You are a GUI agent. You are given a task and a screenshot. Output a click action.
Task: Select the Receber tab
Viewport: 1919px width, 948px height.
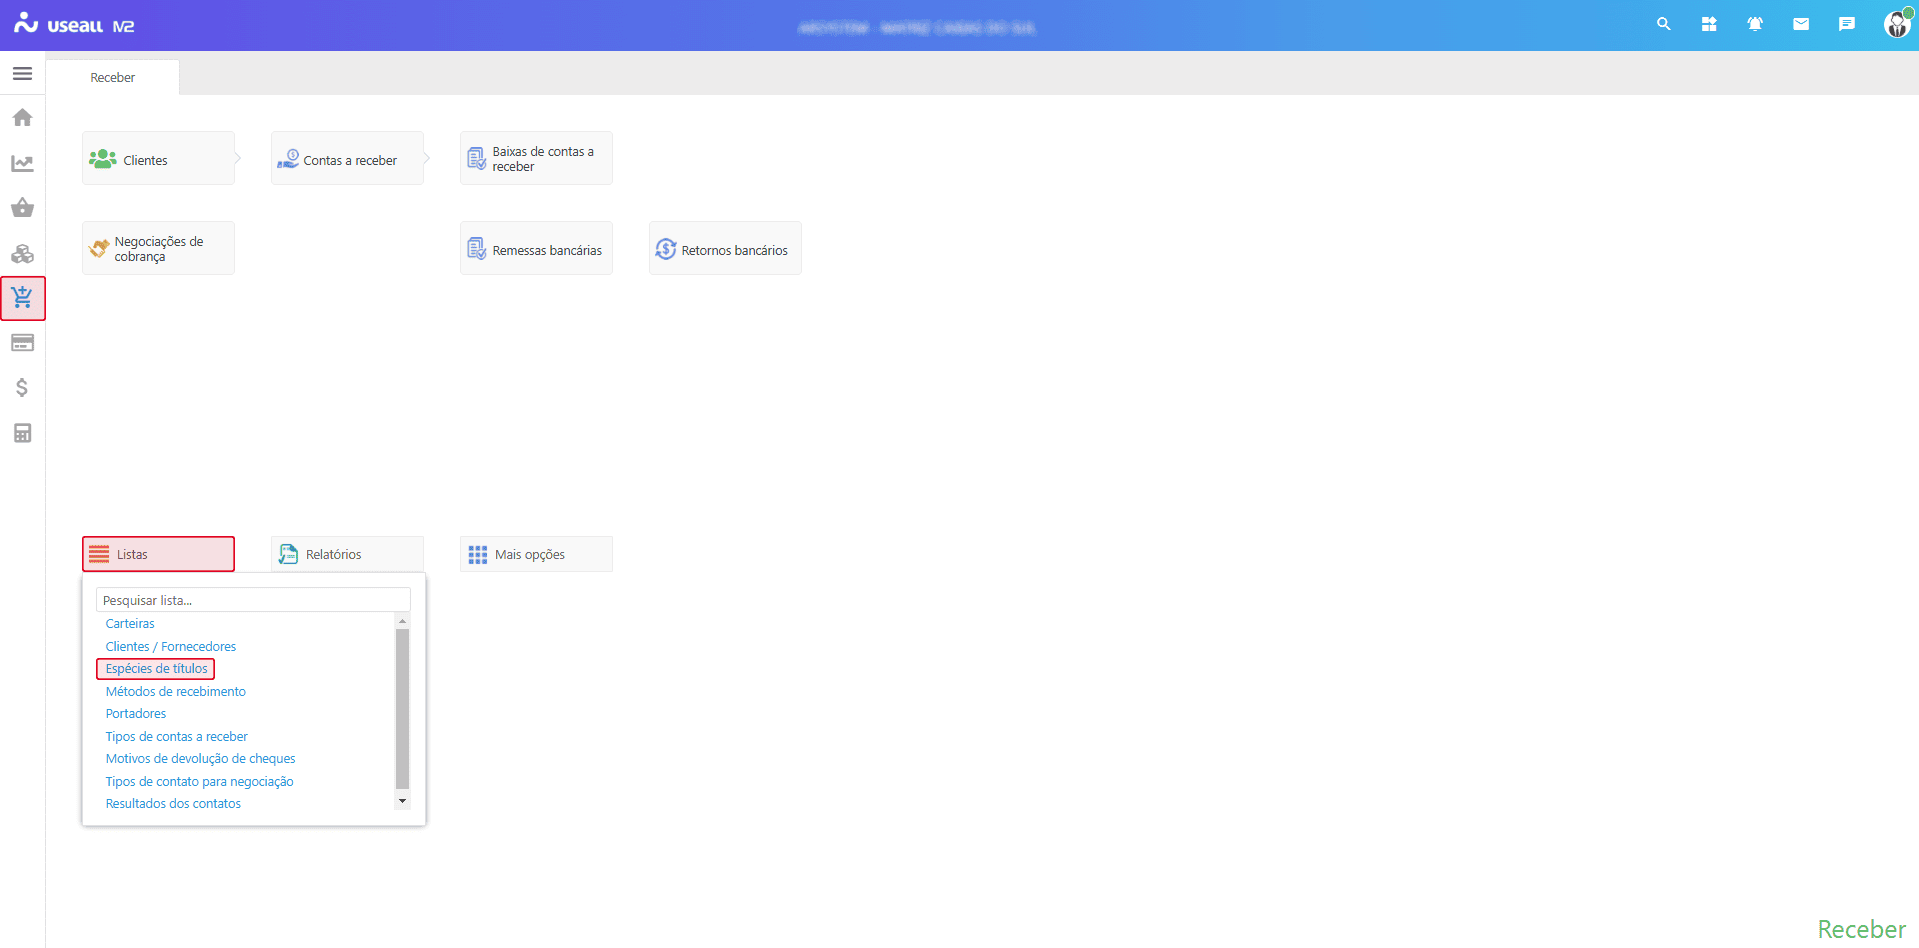[x=113, y=78]
